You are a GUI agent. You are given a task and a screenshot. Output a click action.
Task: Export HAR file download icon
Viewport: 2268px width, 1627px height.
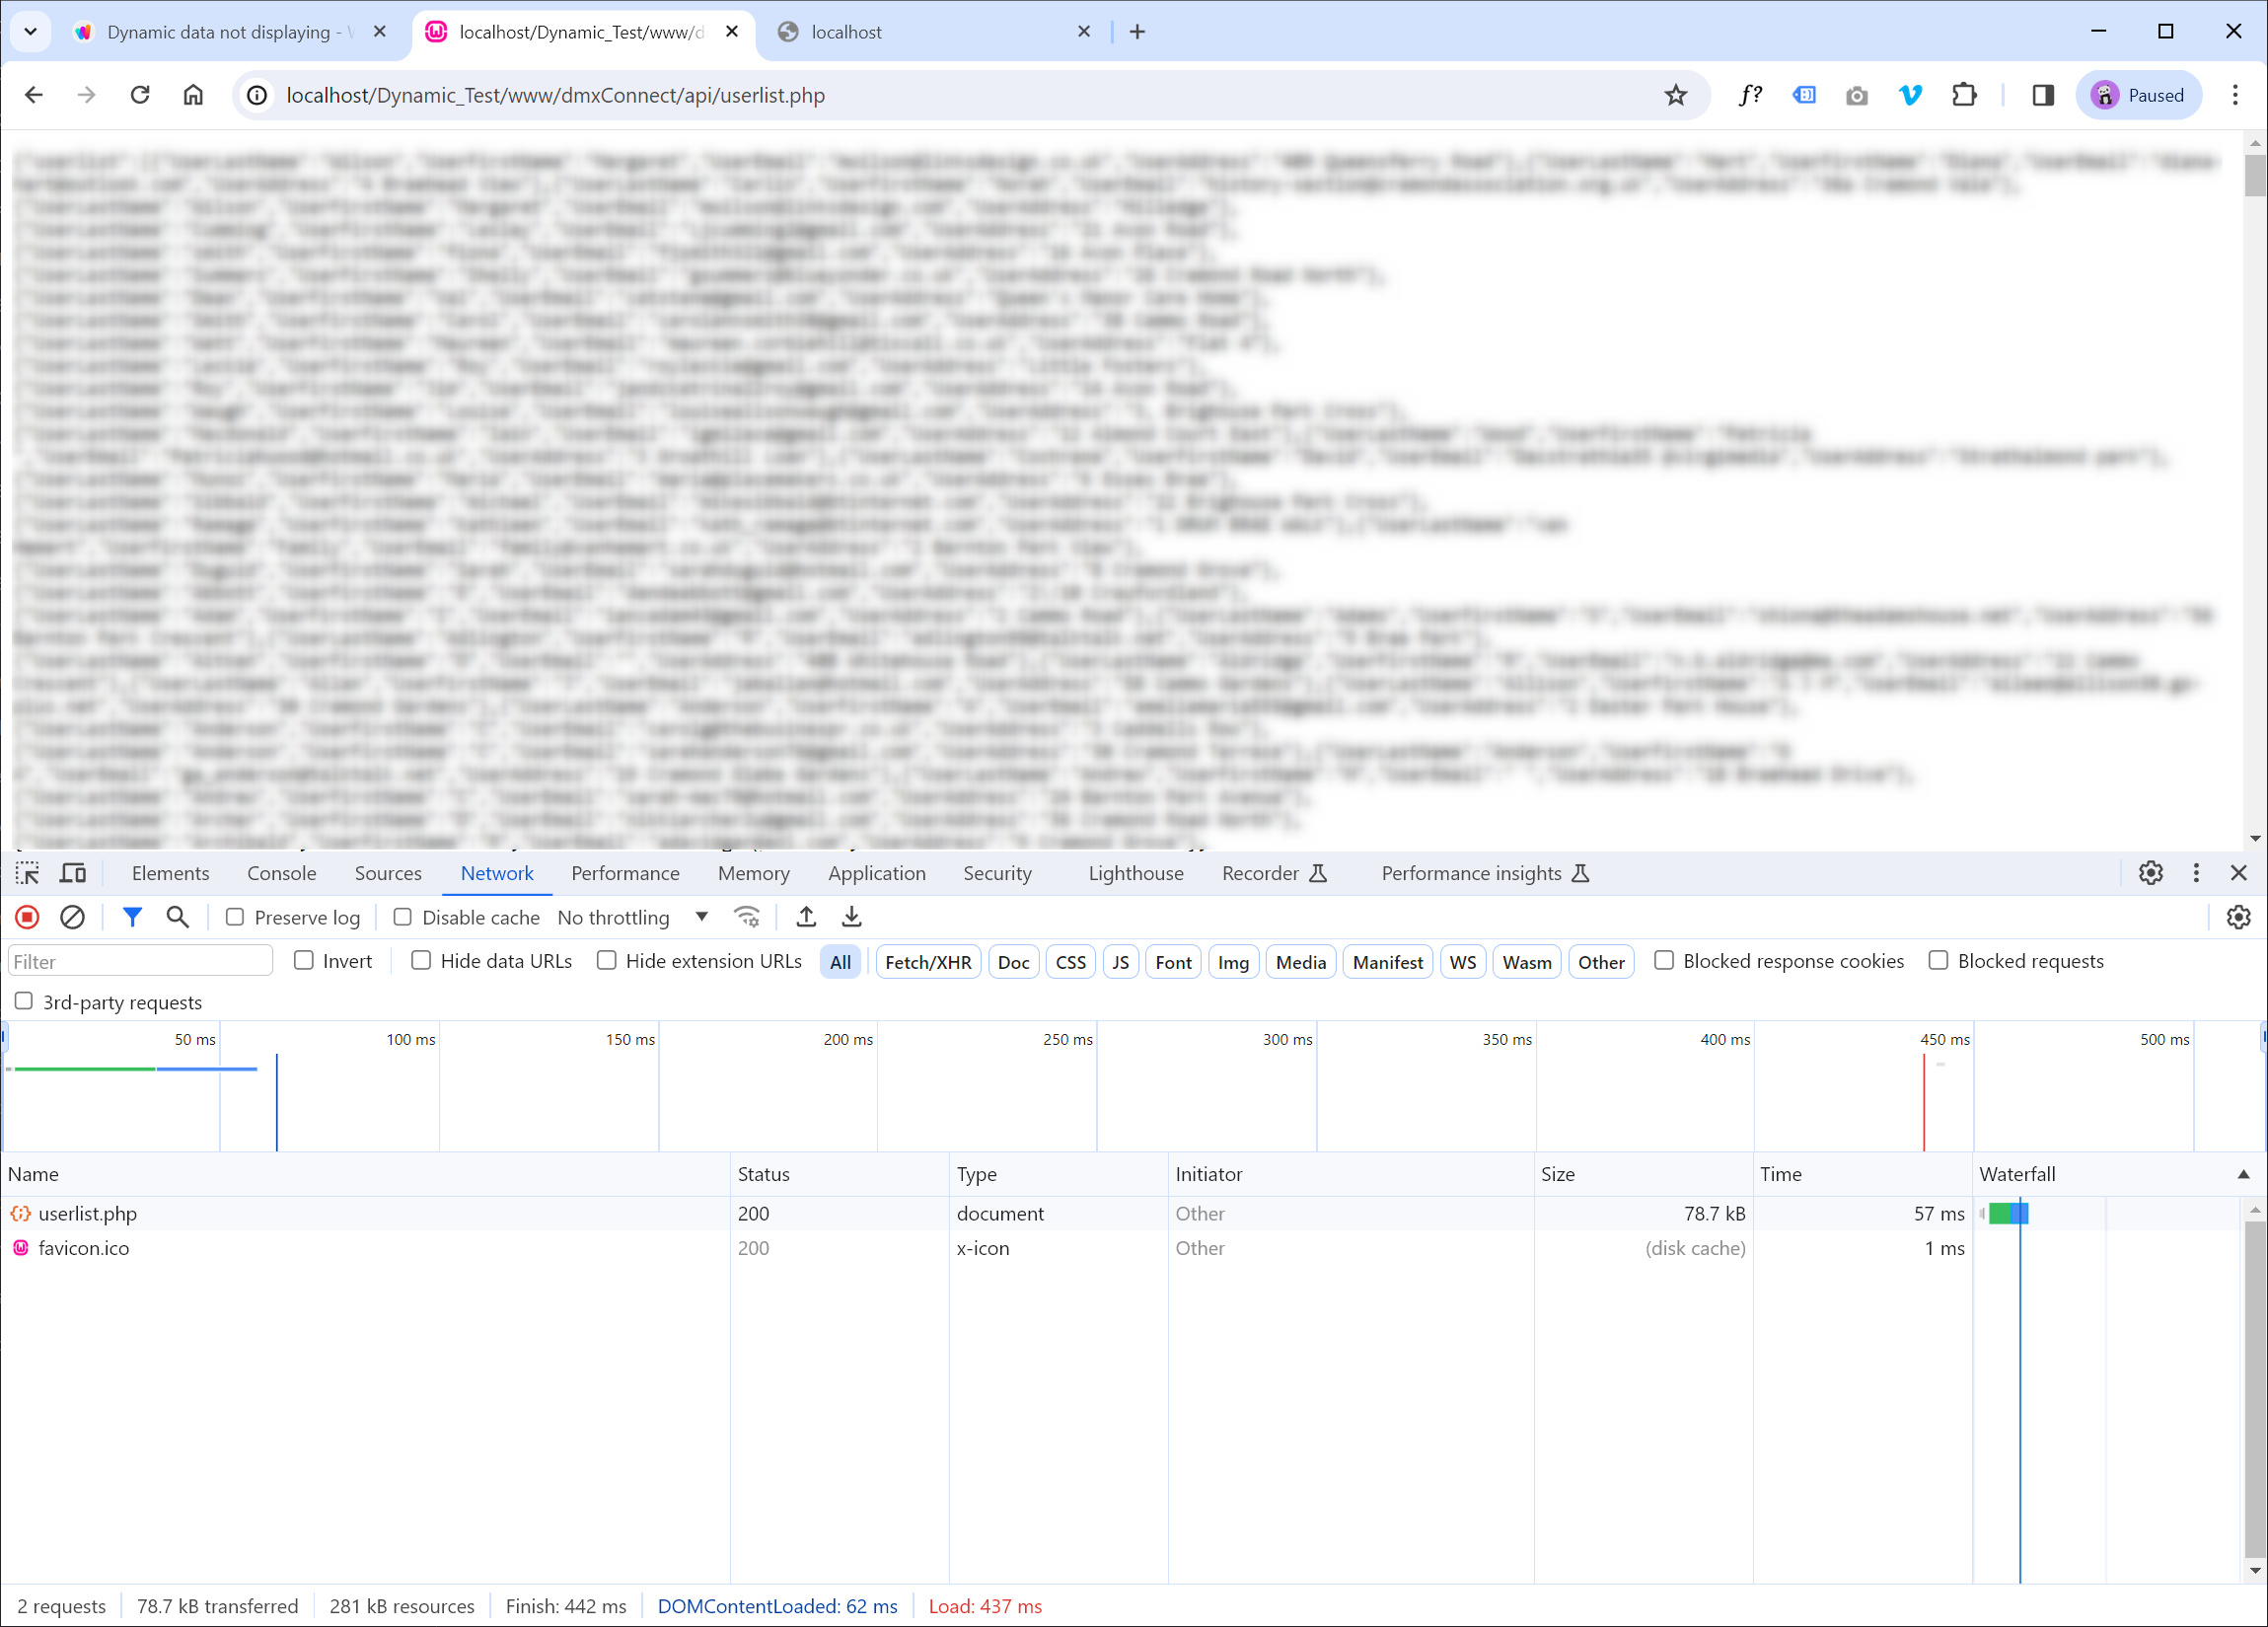pyautogui.click(x=852, y=917)
